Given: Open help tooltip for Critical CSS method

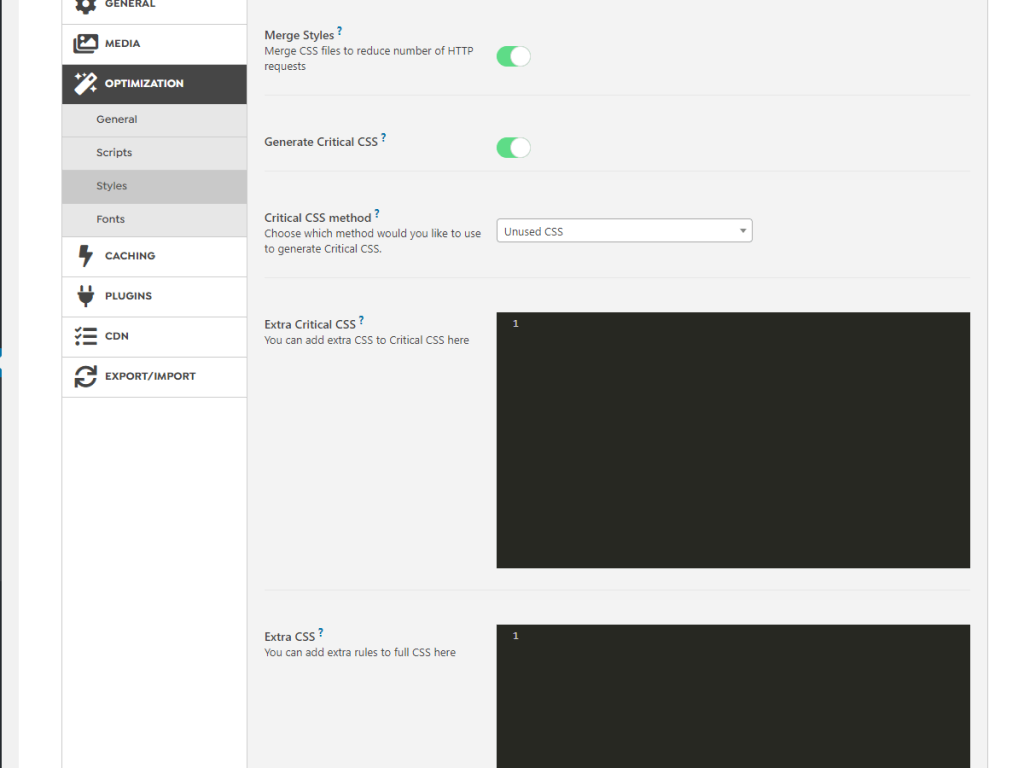Looking at the screenshot, I should tap(377, 214).
